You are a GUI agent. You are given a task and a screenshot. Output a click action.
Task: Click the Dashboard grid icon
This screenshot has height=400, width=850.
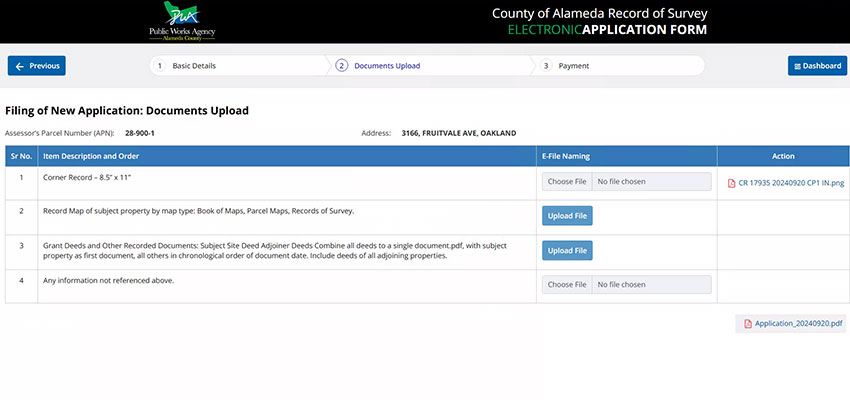coord(797,66)
